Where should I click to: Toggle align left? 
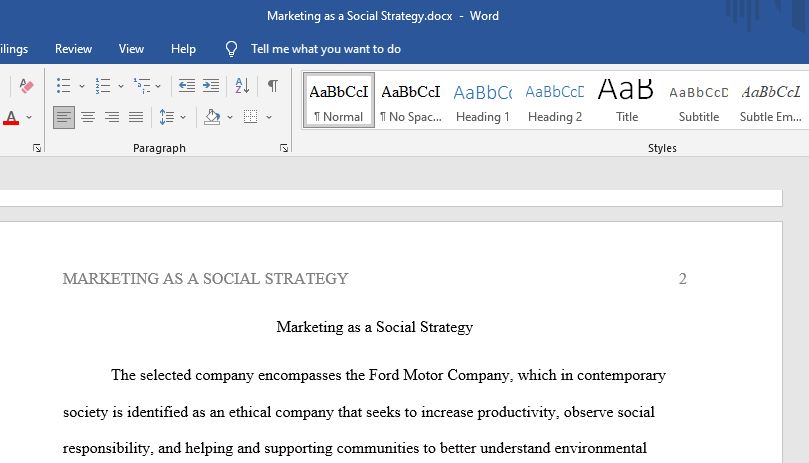click(63, 117)
